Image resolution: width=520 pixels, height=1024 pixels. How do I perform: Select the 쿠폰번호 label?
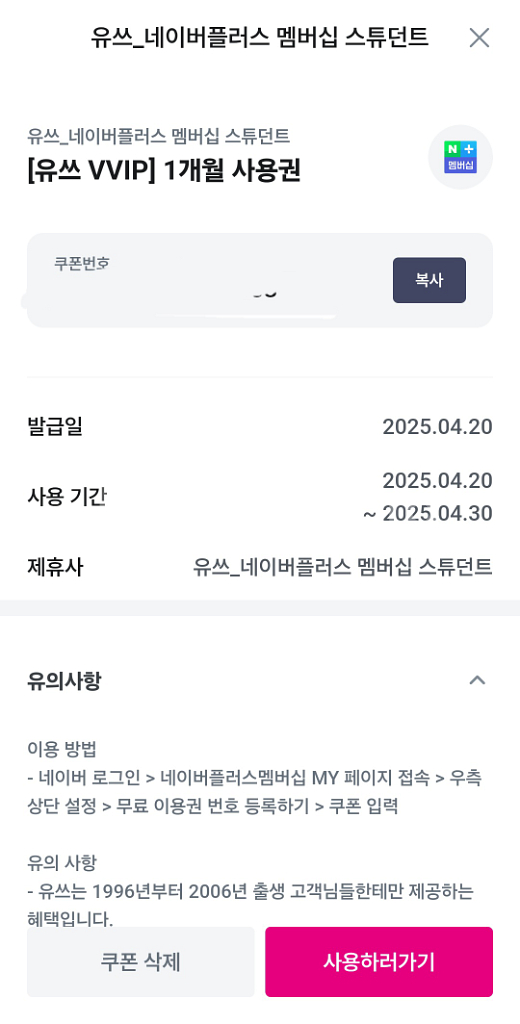(x=82, y=264)
